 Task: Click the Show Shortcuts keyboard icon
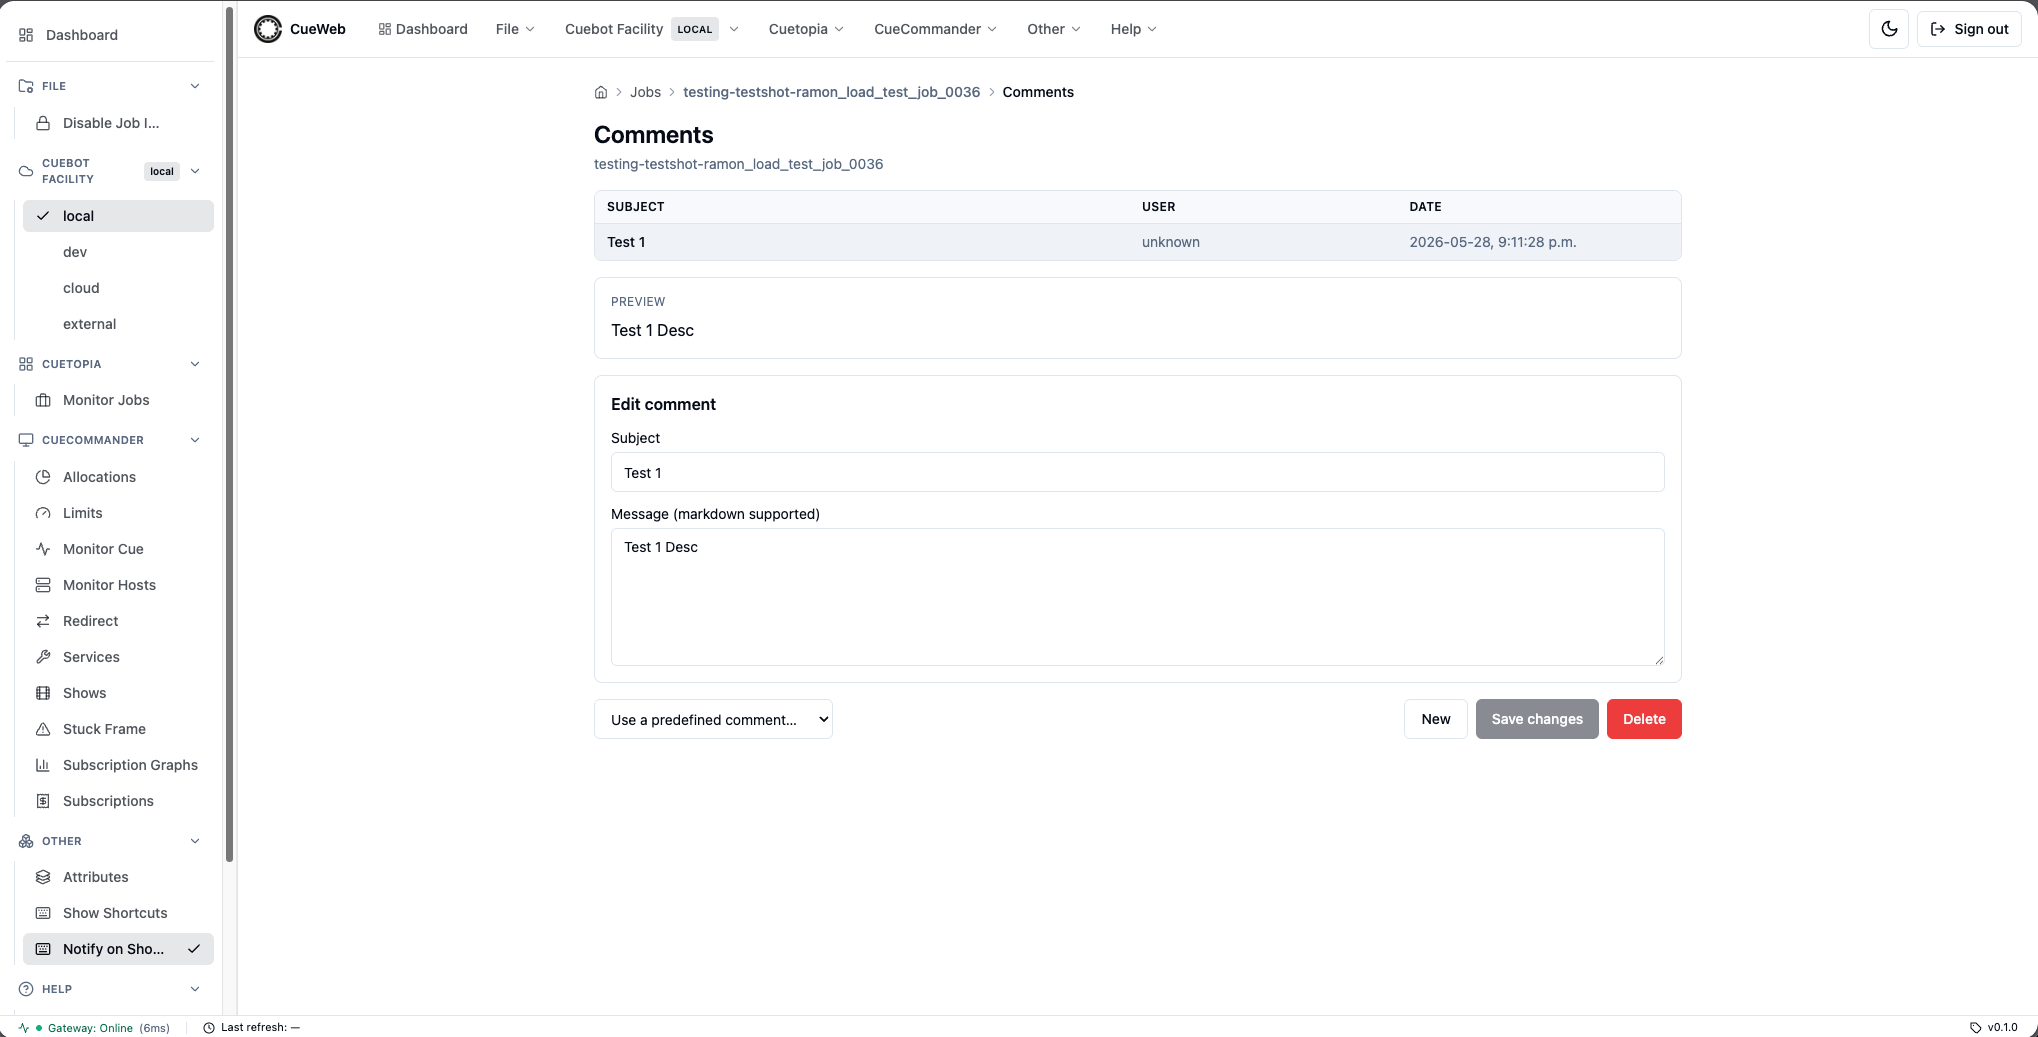(x=43, y=913)
